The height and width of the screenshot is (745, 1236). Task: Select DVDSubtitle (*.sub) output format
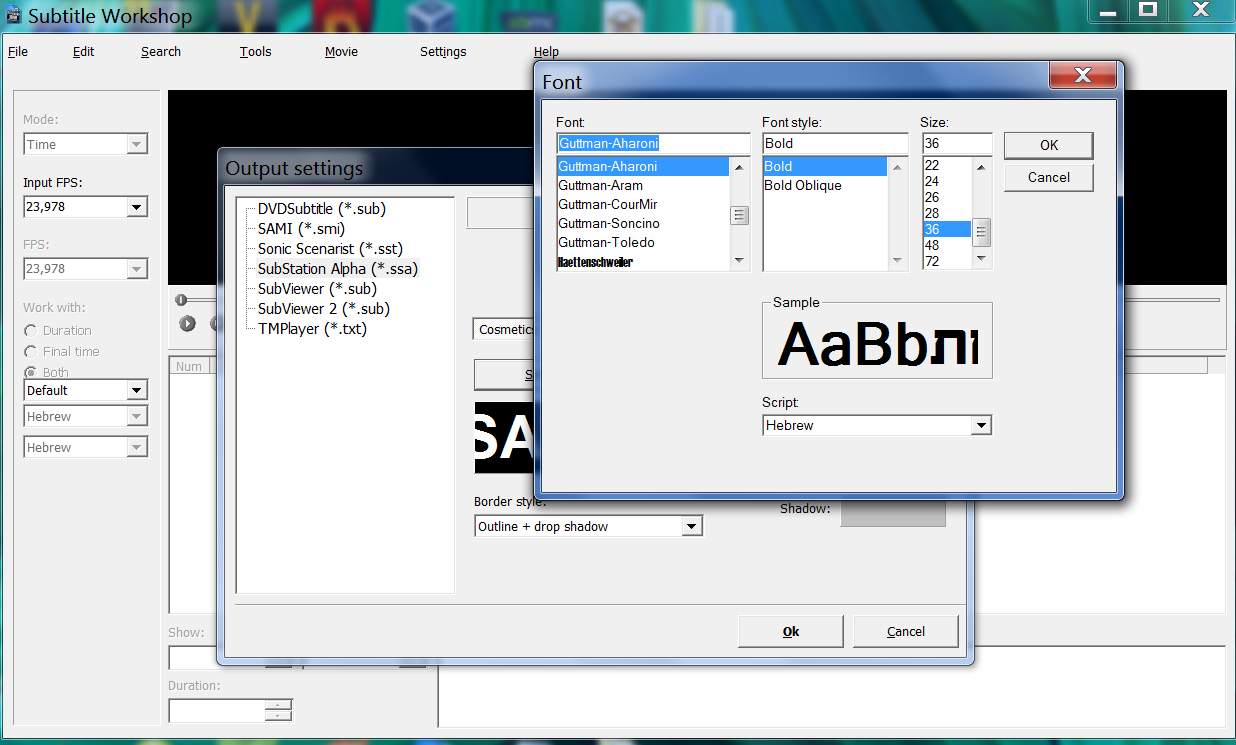pyautogui.click(x=322, y=209)
